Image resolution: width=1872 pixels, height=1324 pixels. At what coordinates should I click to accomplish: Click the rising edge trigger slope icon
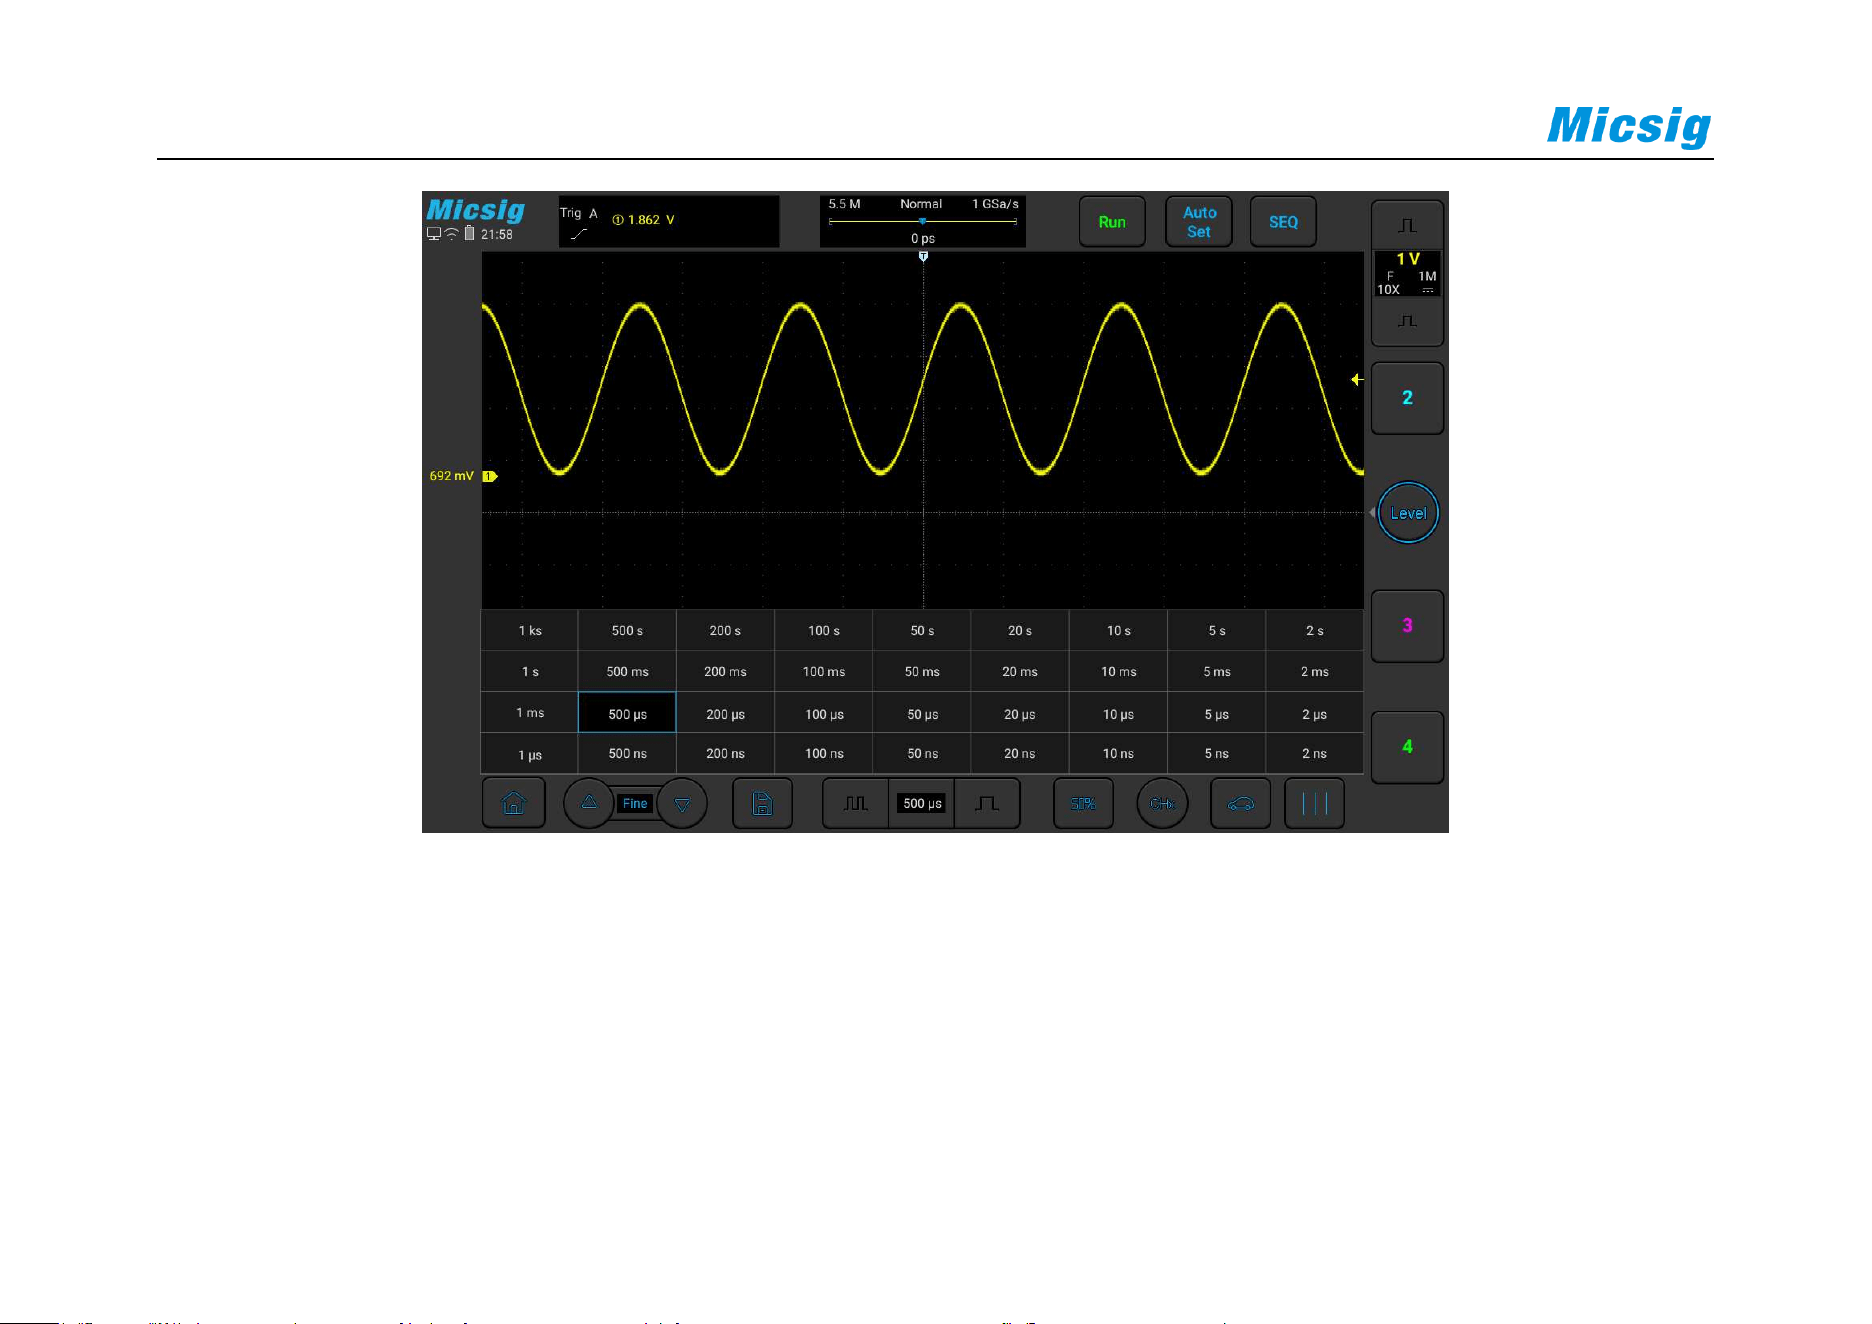point(579,234)
